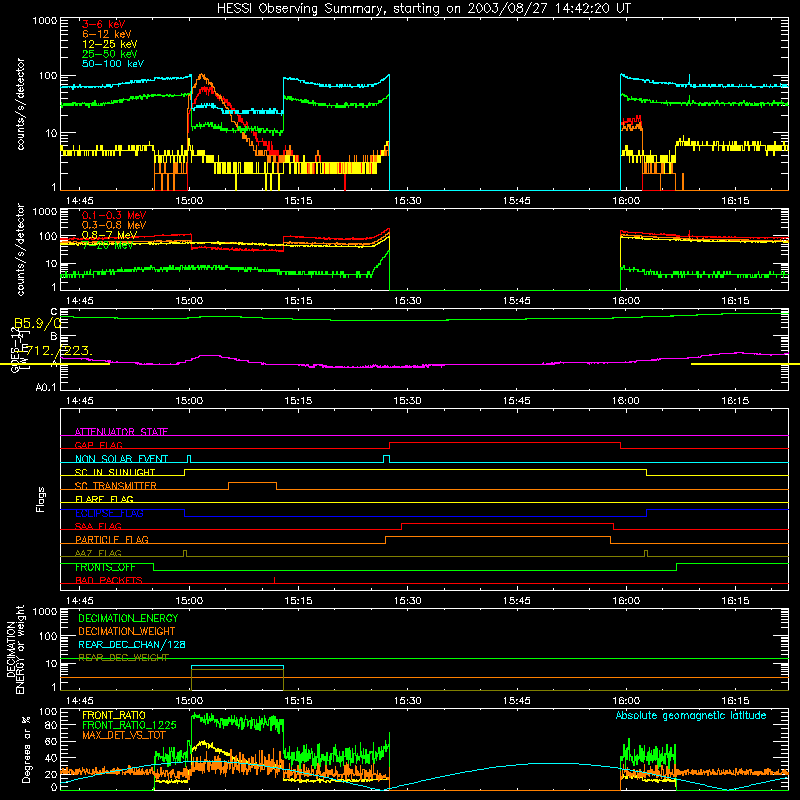This screenshot has width=800, height=800.
Task: Click the FRONTS_OFF flag label
Action: (105, 567)
